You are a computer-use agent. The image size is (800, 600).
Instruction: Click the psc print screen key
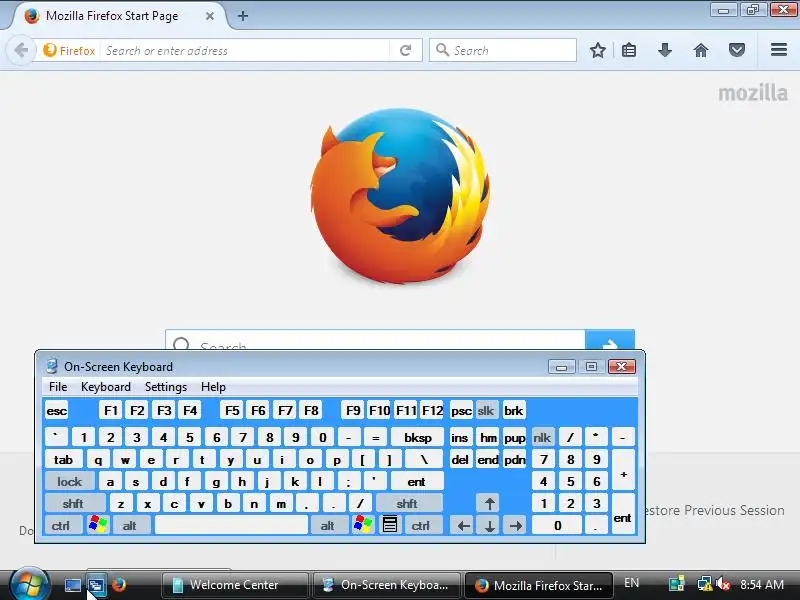tap(461, 411)
